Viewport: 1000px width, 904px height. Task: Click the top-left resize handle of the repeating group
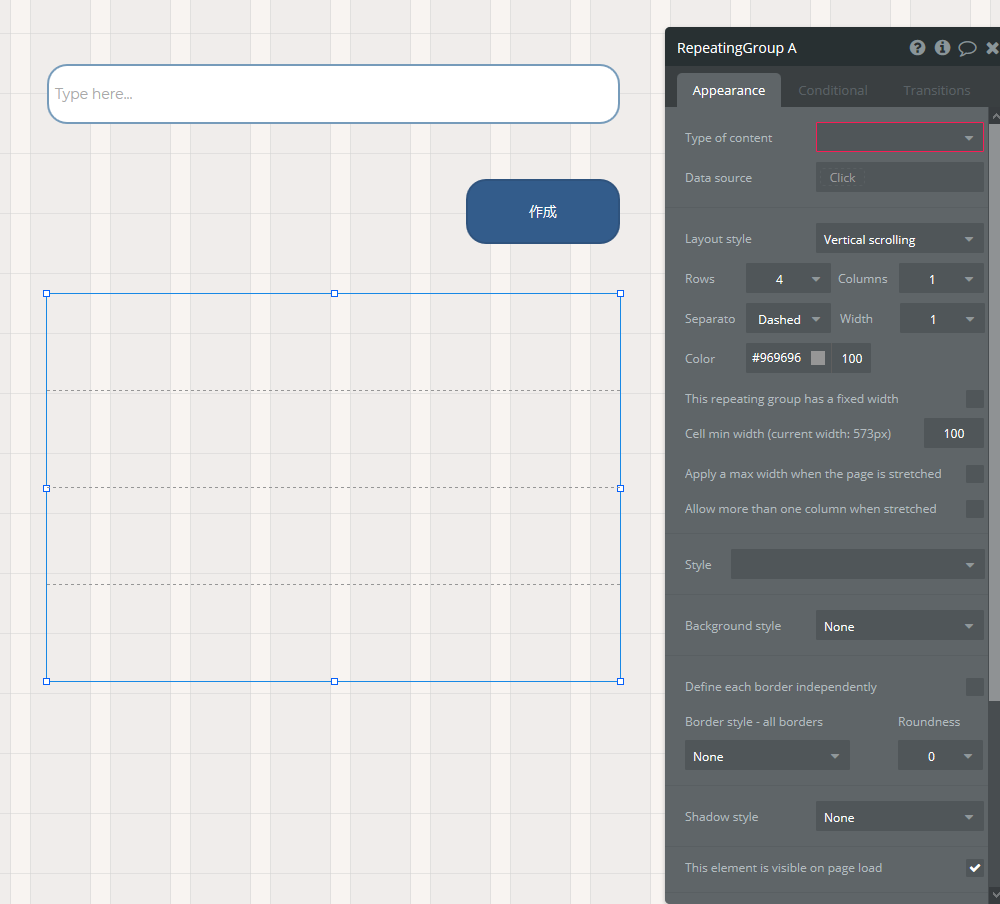(x=46, y=293)
